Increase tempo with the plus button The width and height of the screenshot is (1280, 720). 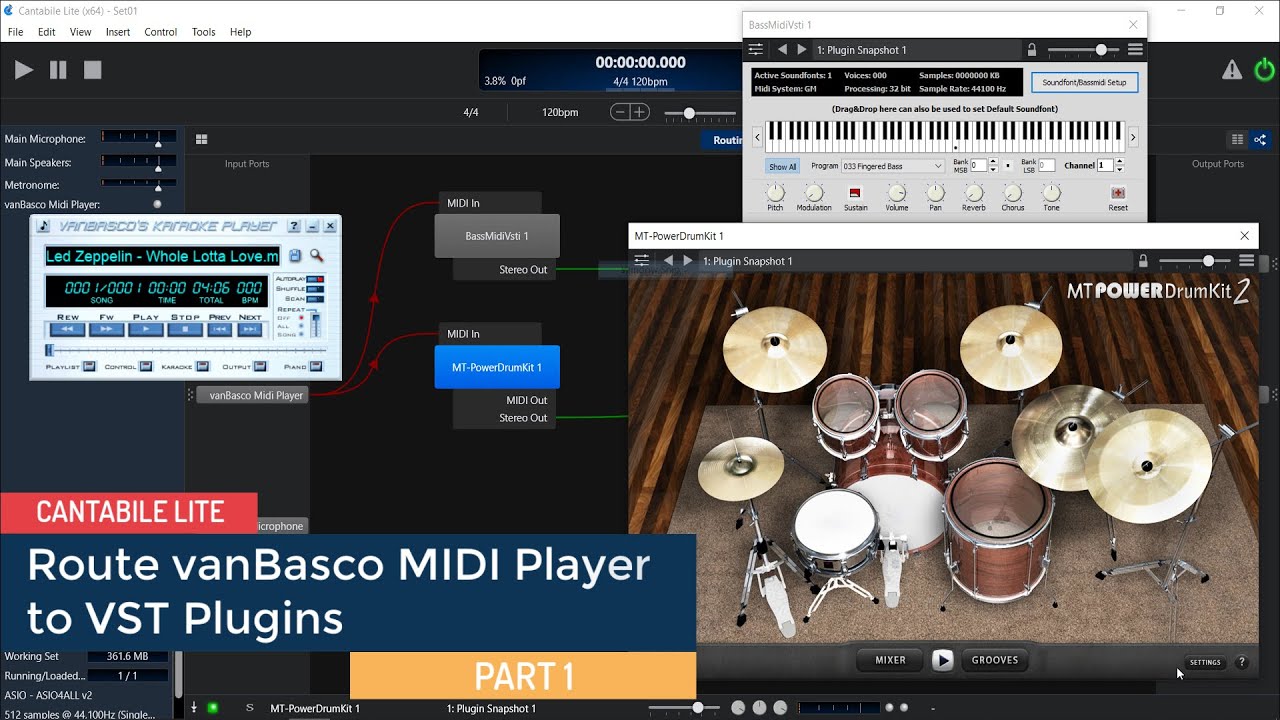tap(639, 112)
